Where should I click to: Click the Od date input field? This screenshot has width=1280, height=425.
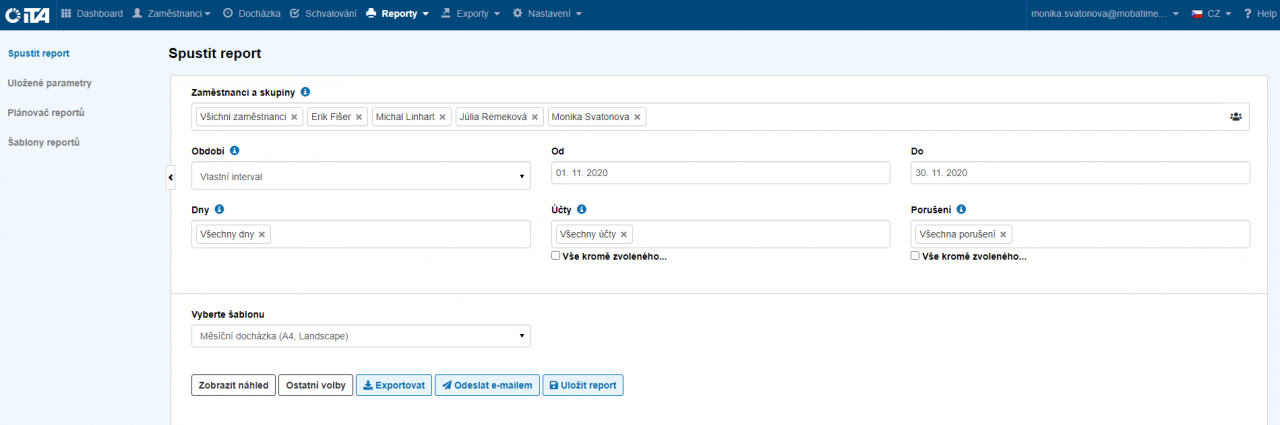720,173
